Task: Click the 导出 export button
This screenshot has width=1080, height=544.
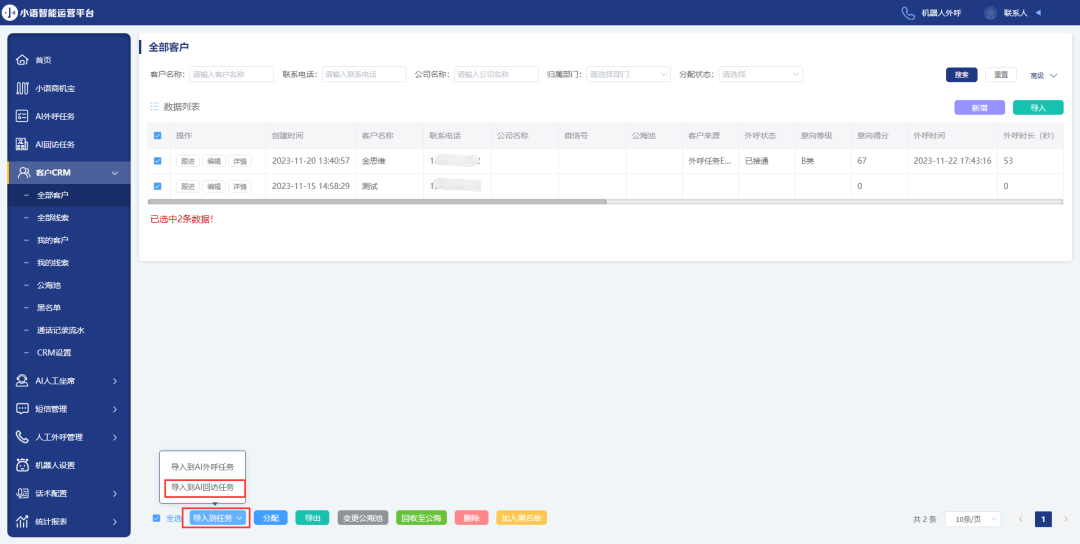Action: 312,518
